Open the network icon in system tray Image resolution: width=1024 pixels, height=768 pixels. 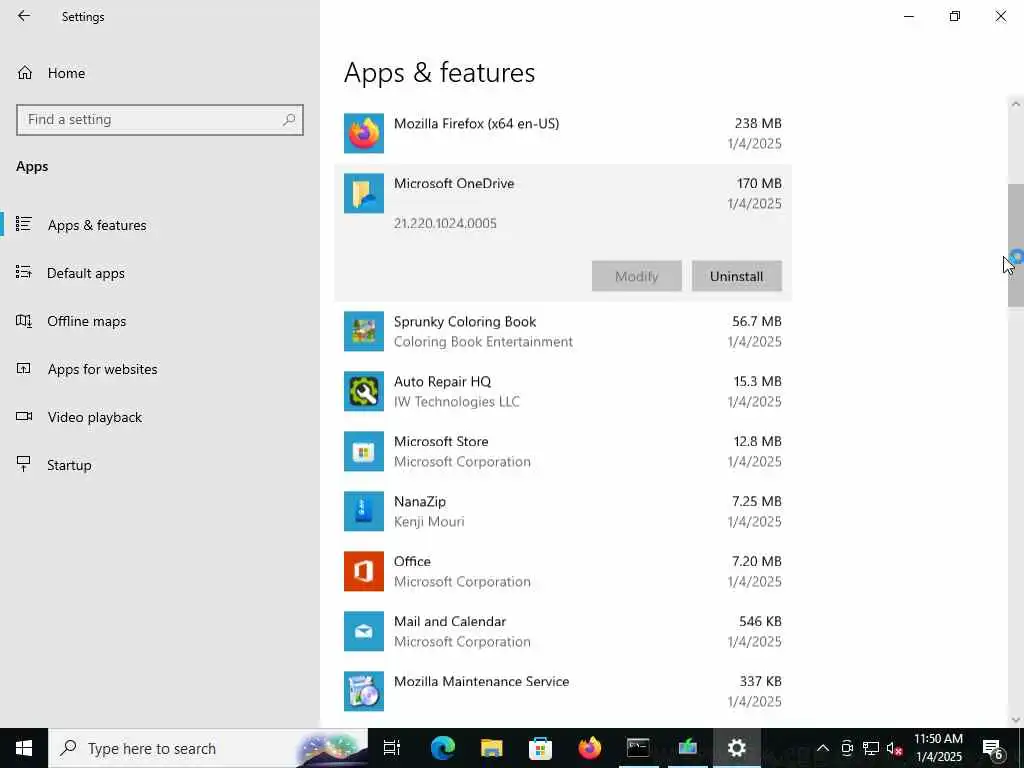[871, 748]
